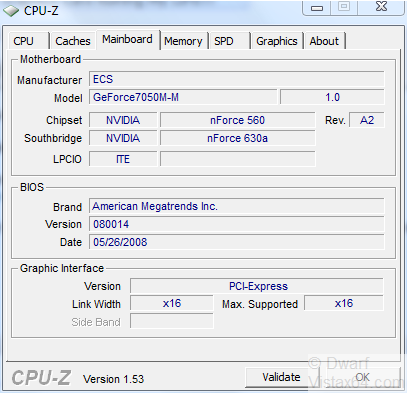Click the OK button
This screenshot has width=407, height=393.
coord(362,377)
